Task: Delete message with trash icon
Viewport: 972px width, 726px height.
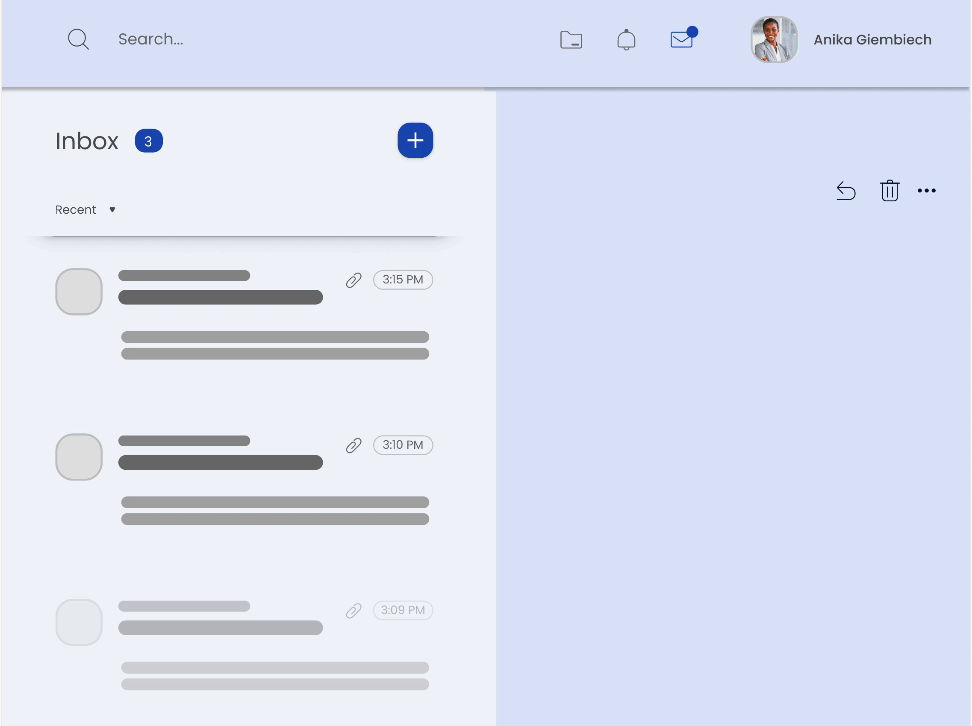Action: tap(890, 190)
